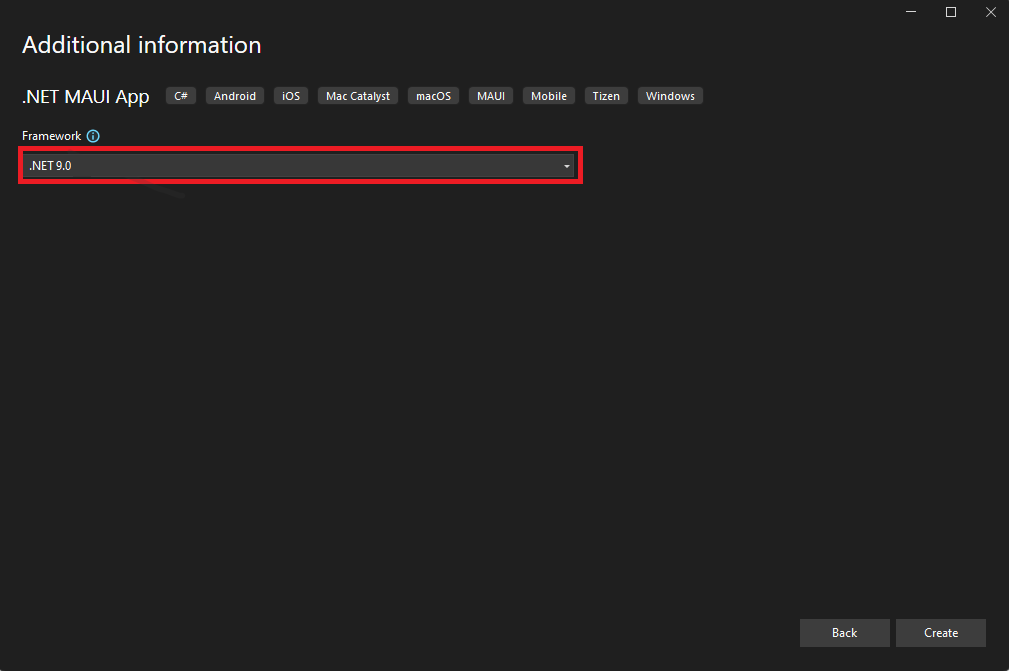The image size is (1009, 671).
Task: Maximize the dialog window
Action: [951, 12]
